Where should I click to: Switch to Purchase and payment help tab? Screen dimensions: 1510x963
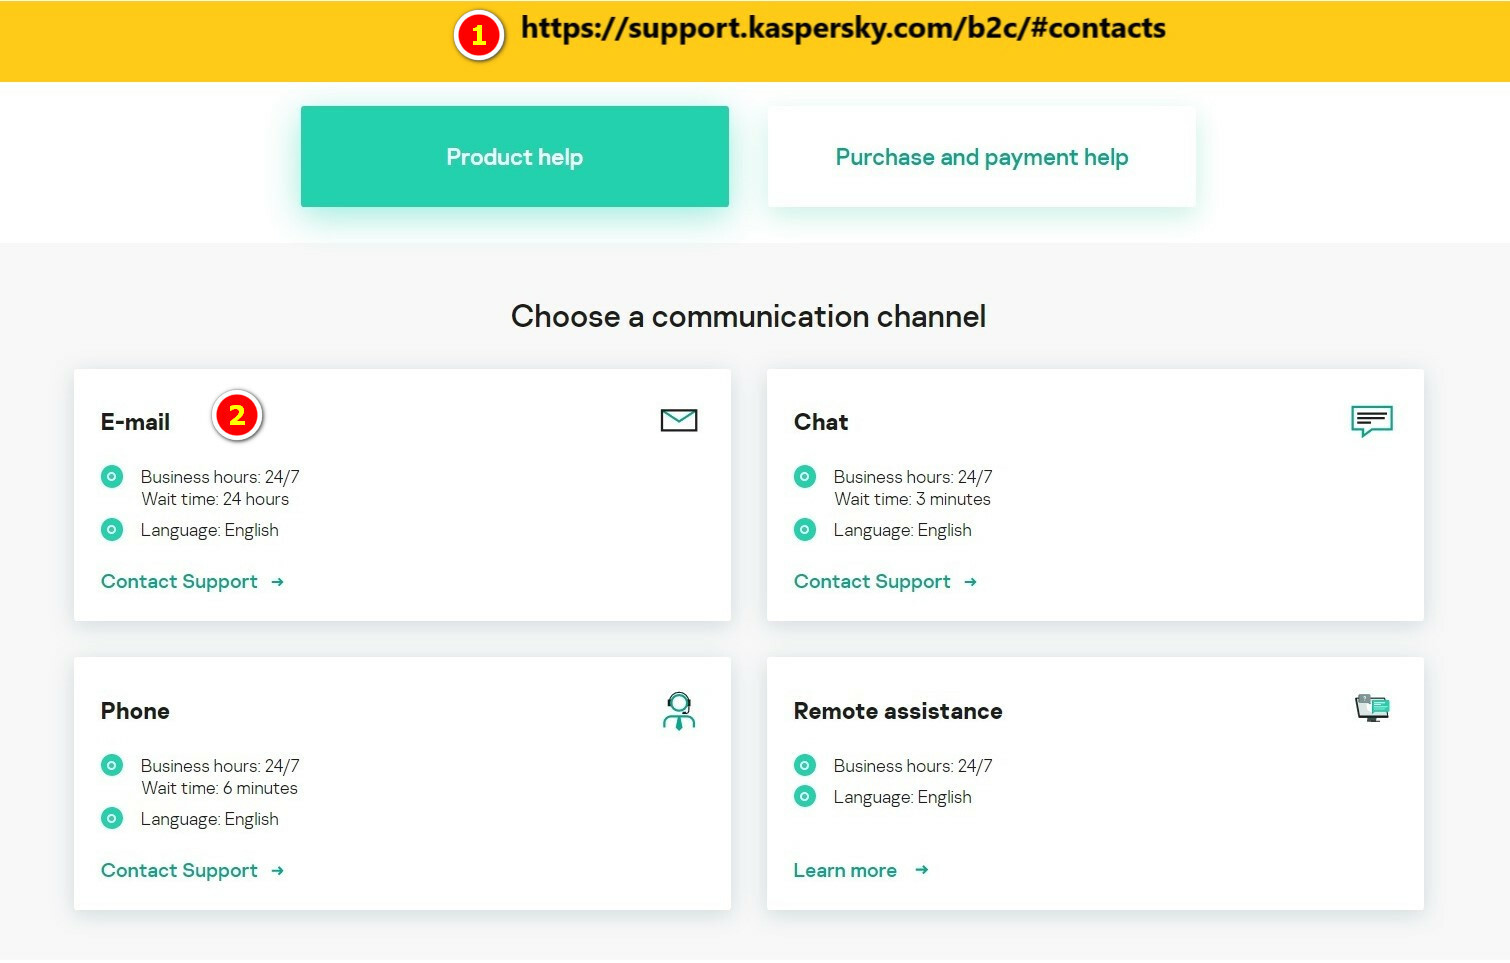click(x=981, y=157)
